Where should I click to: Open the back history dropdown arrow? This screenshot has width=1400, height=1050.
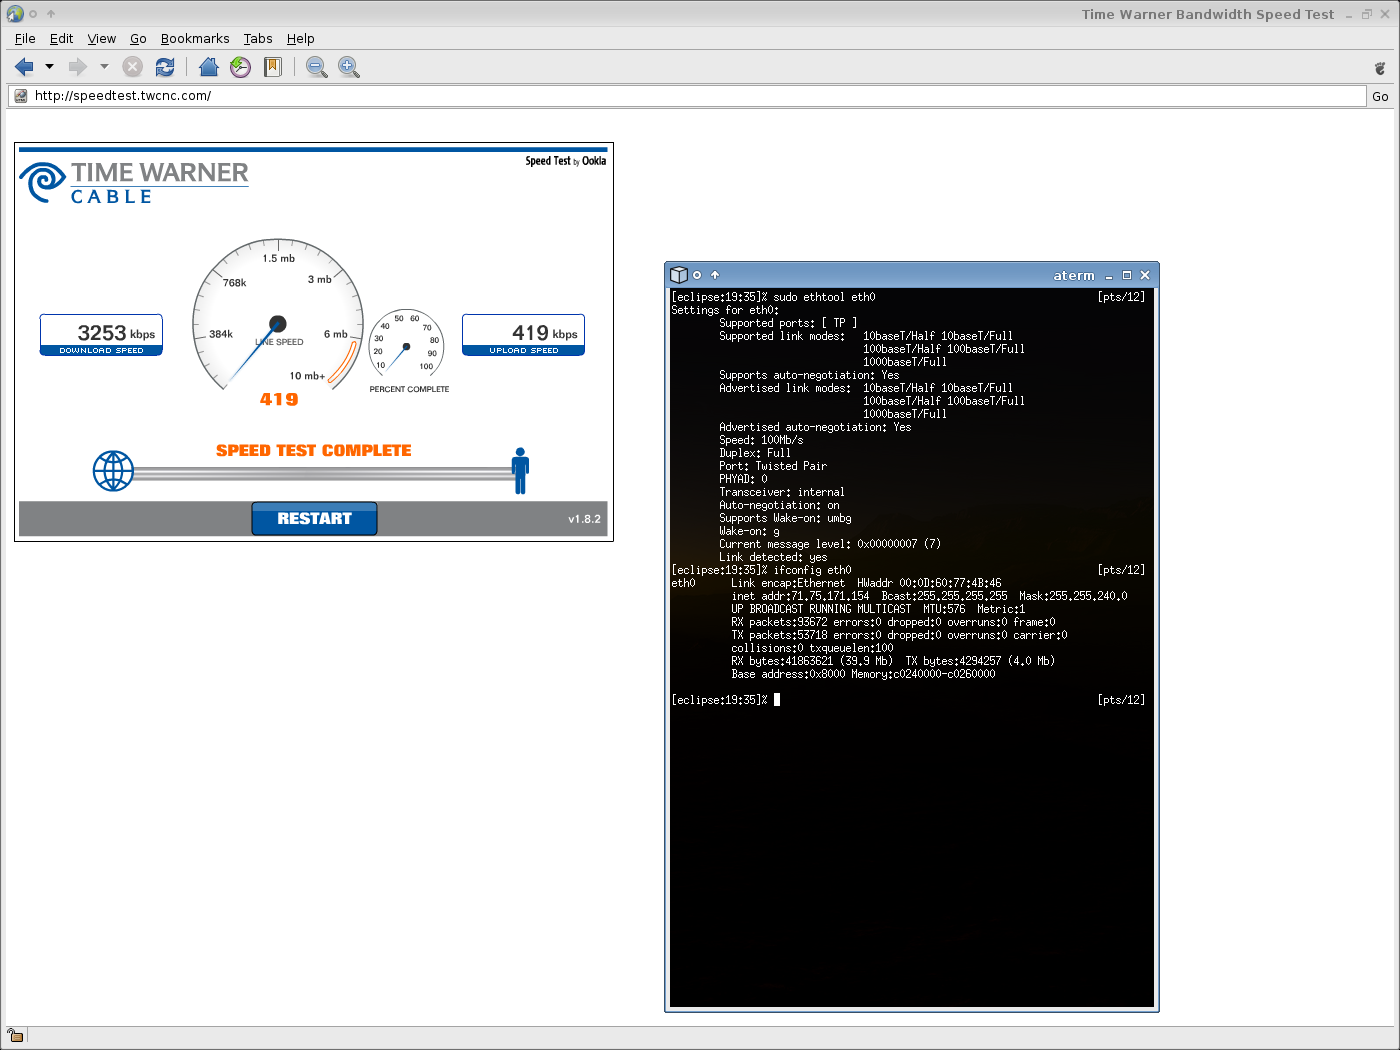tap(49, 67)
